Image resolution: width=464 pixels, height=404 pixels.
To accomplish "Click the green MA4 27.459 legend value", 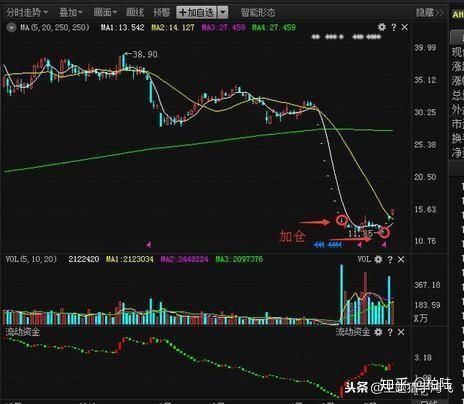I will coord(274,27).
